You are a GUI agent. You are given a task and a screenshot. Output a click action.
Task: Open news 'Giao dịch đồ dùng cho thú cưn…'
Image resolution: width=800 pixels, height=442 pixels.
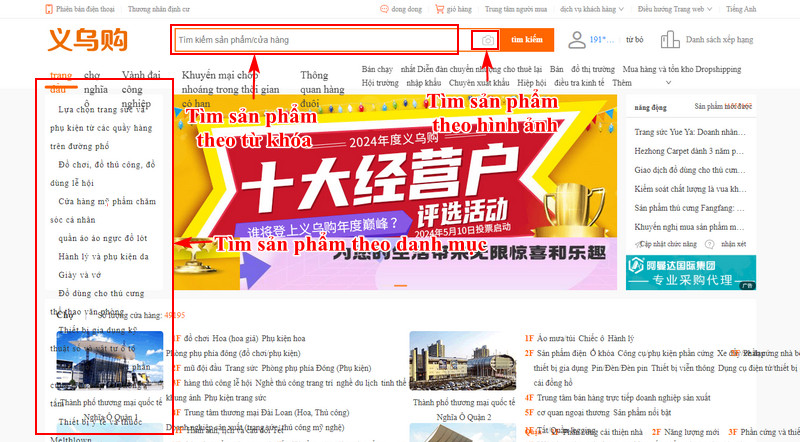pyautogui.click(x=690, y=170)
